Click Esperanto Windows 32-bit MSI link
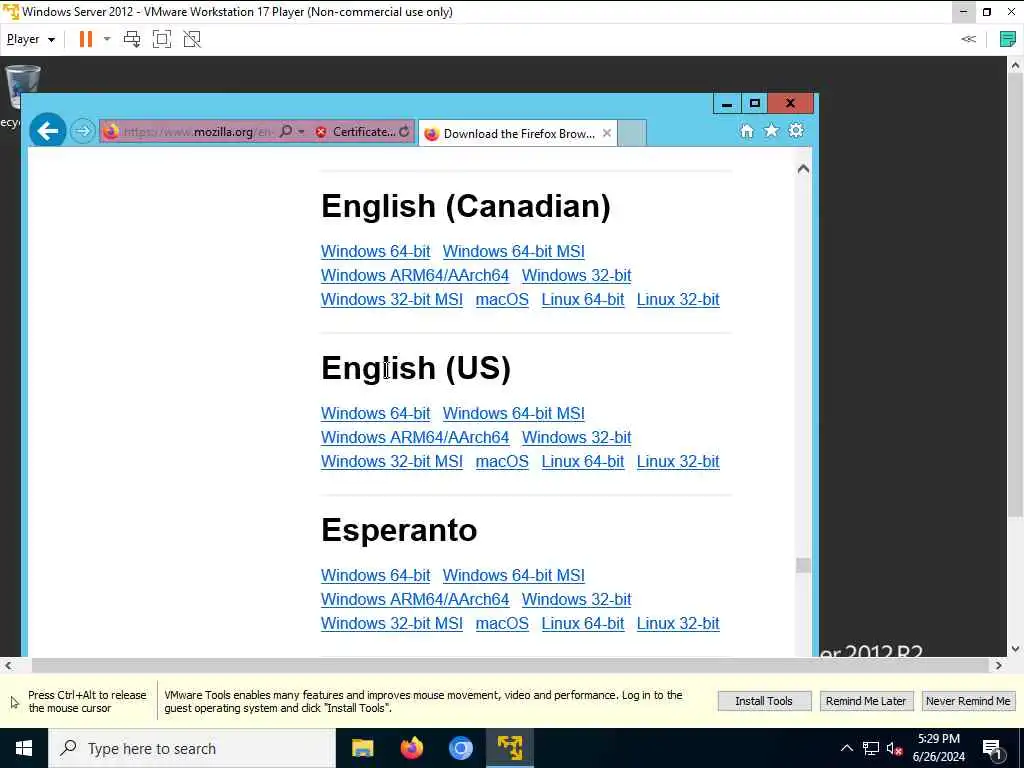 392,624
